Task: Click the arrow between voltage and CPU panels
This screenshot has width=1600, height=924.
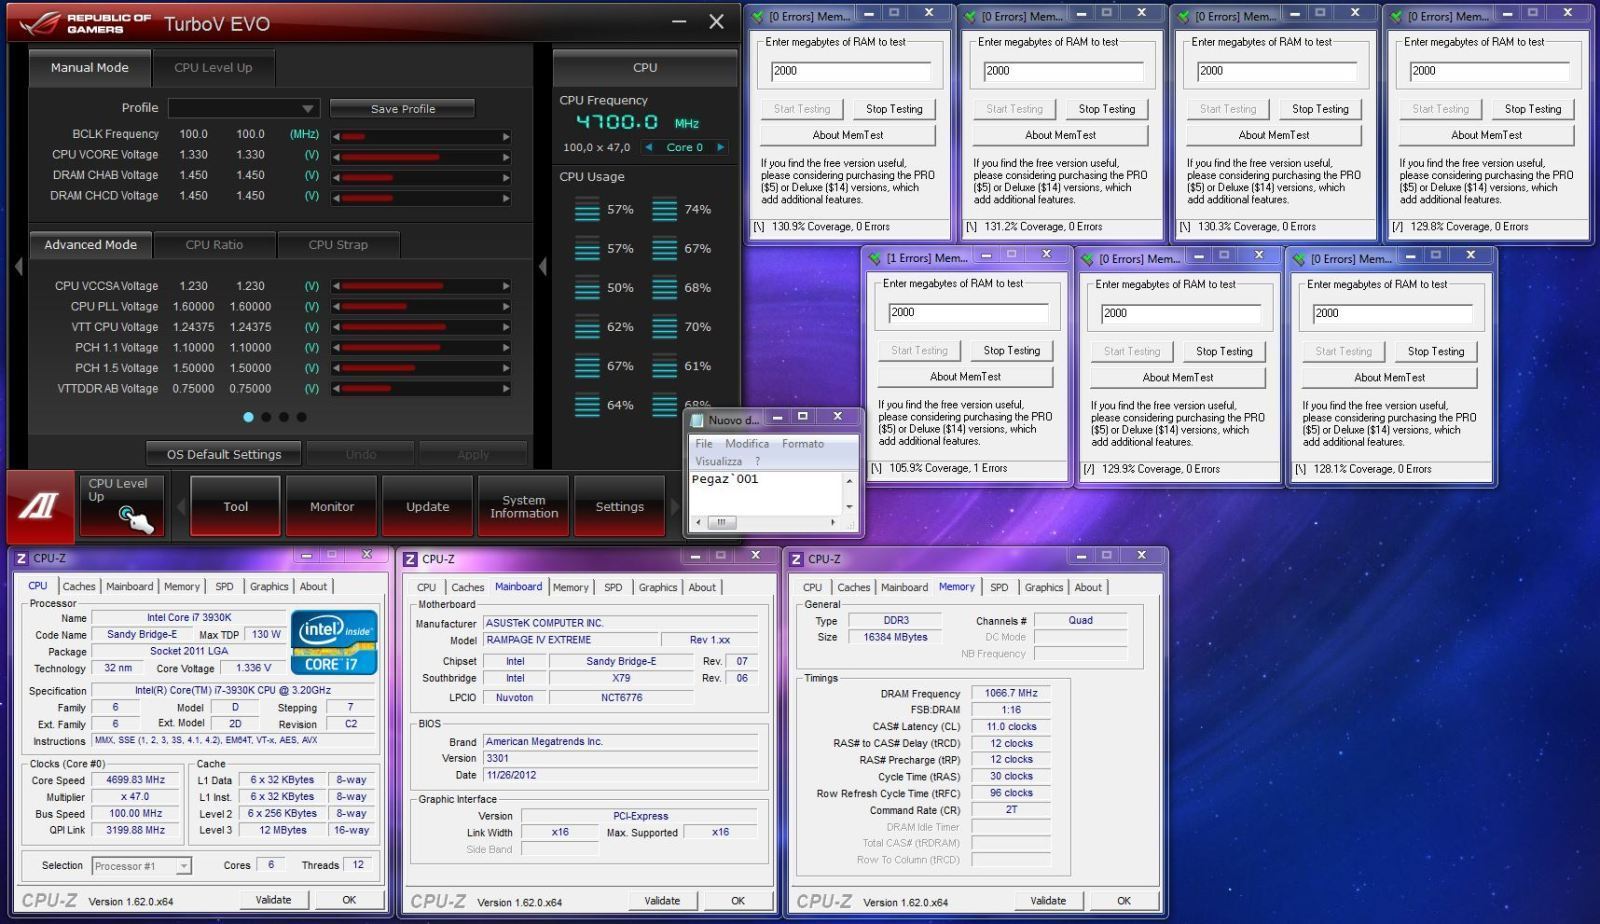Action: [x=543, y=266]
